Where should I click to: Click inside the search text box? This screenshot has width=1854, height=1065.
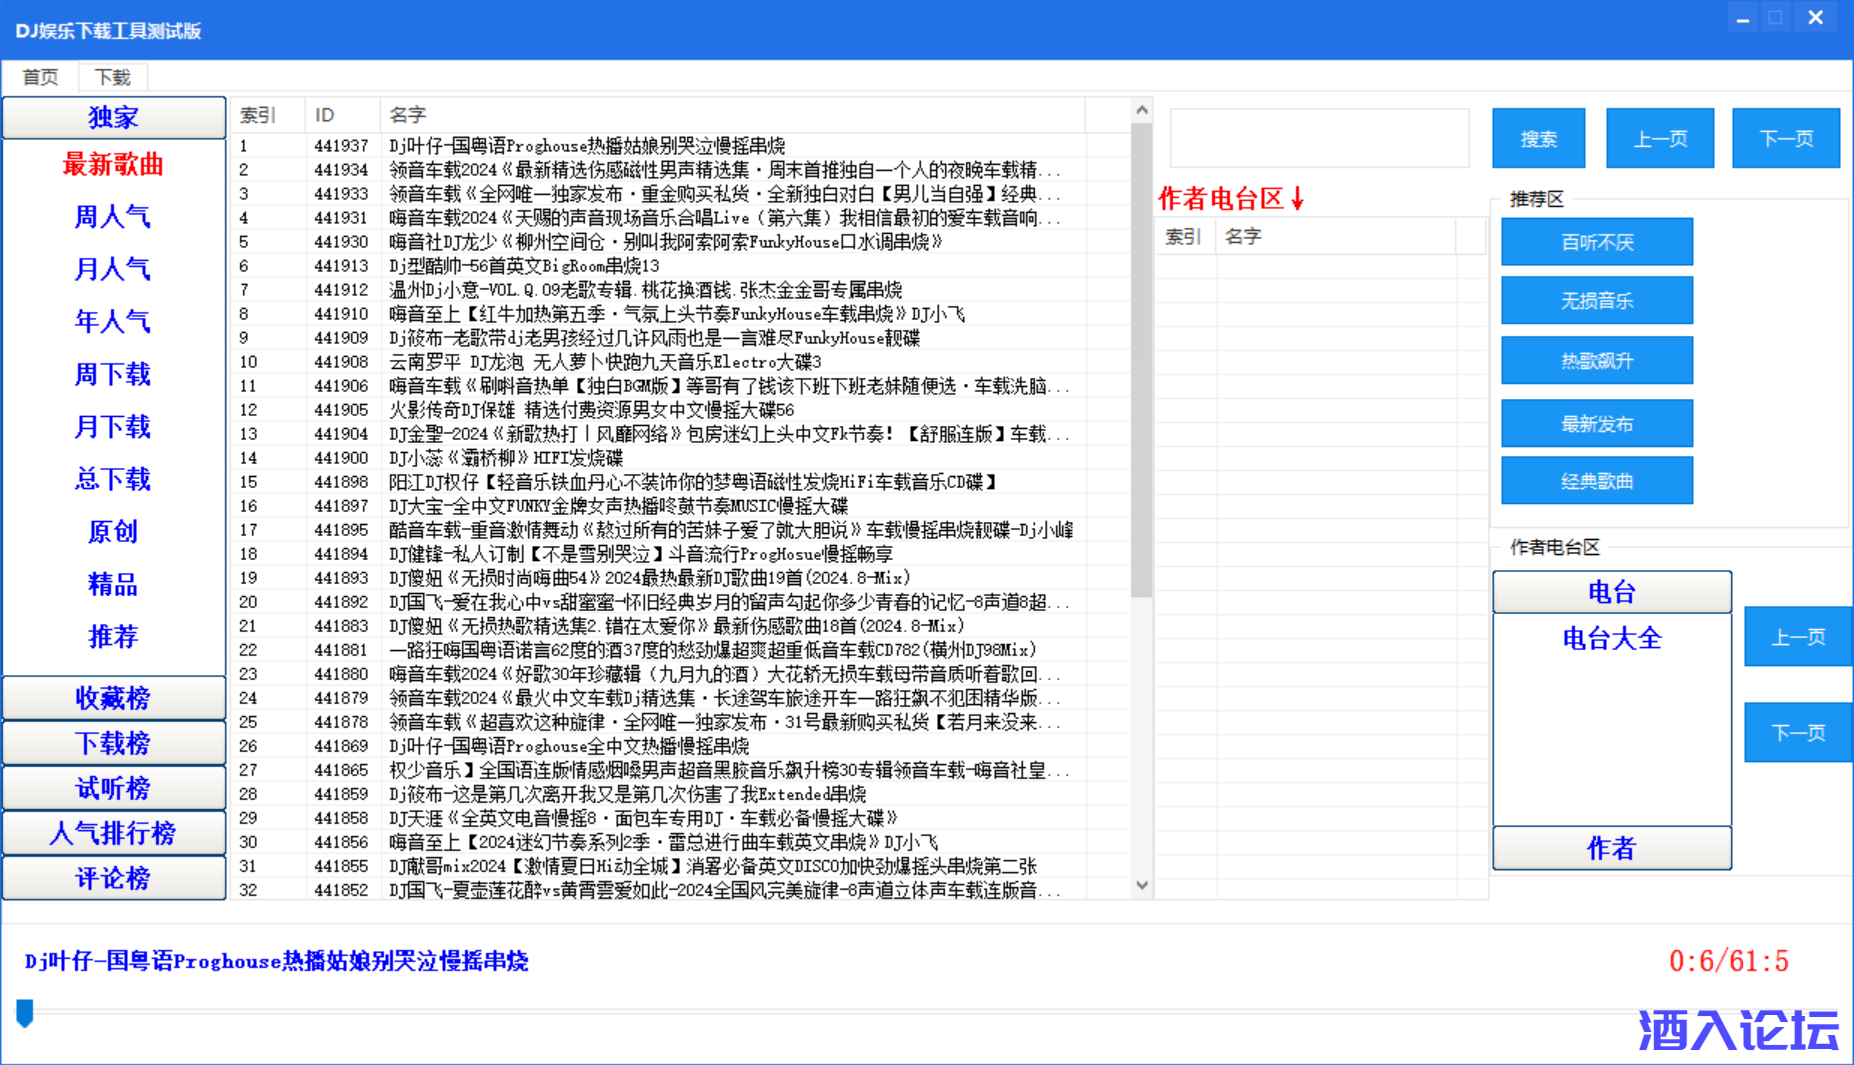[1319, 138]
